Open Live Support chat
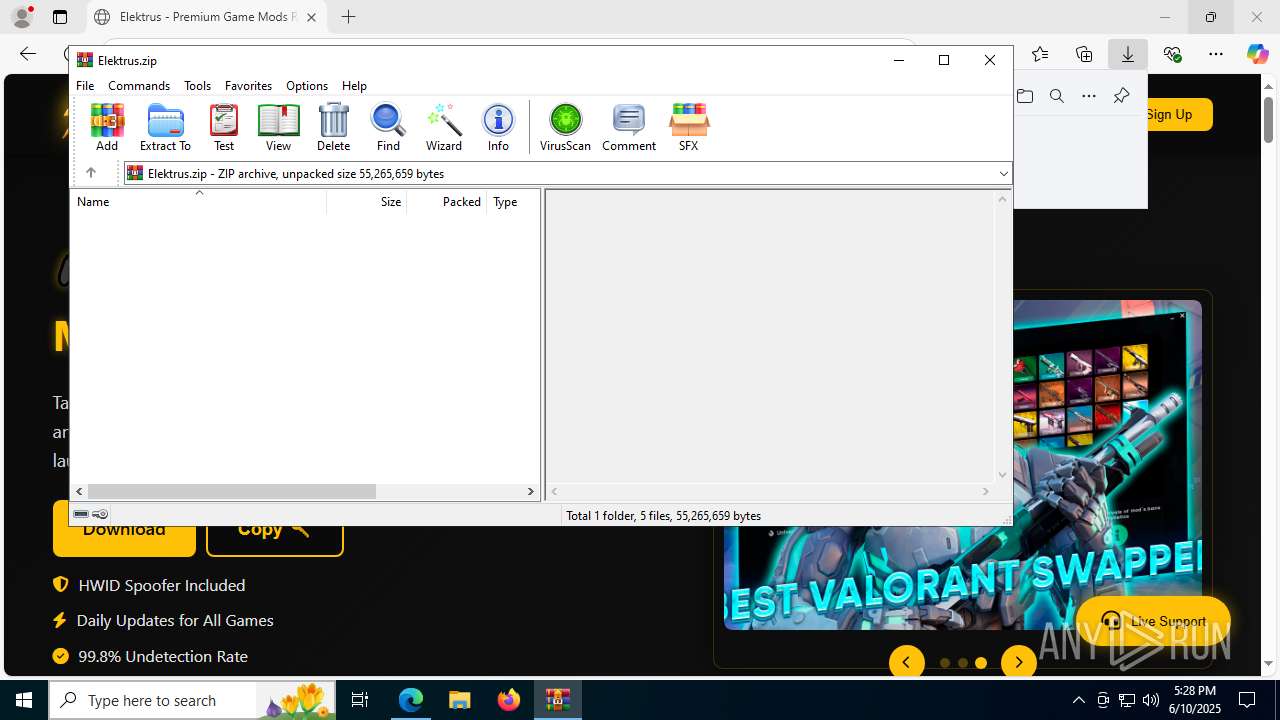Screen dimensions: 1280x720 click(x=1153, y=621)
